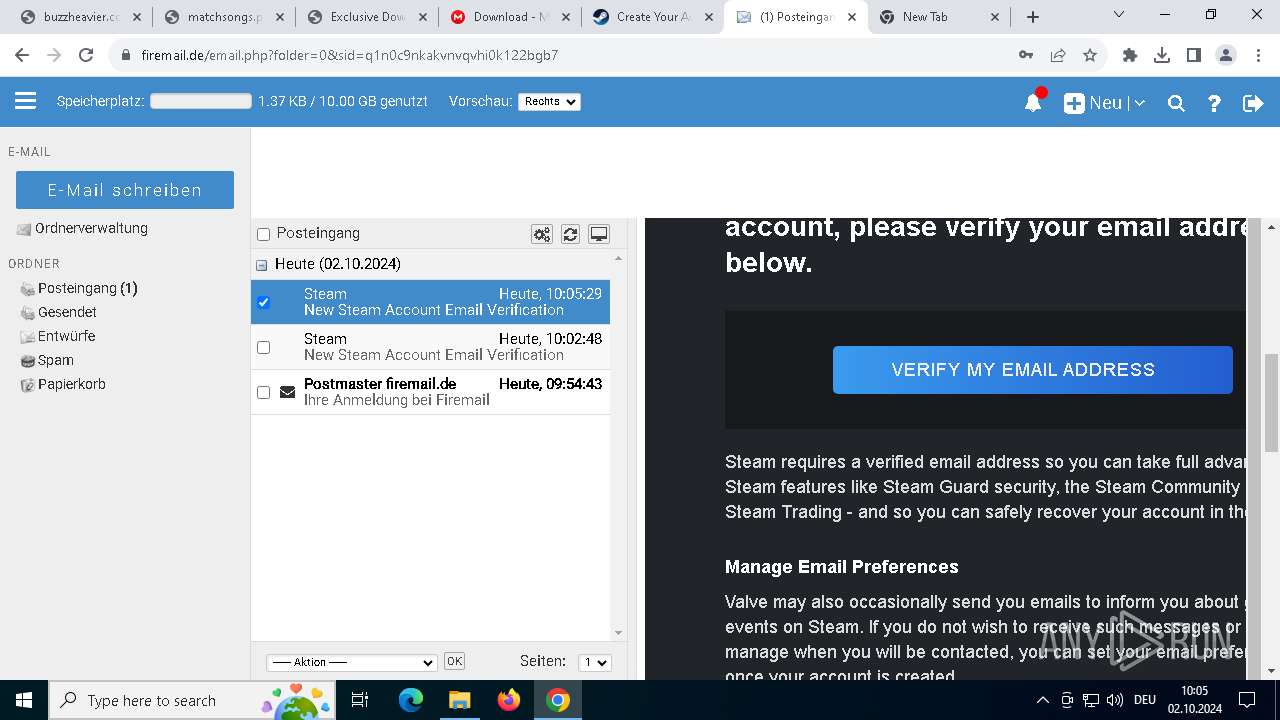Click the OK button next to Aktion

[454, 661]
